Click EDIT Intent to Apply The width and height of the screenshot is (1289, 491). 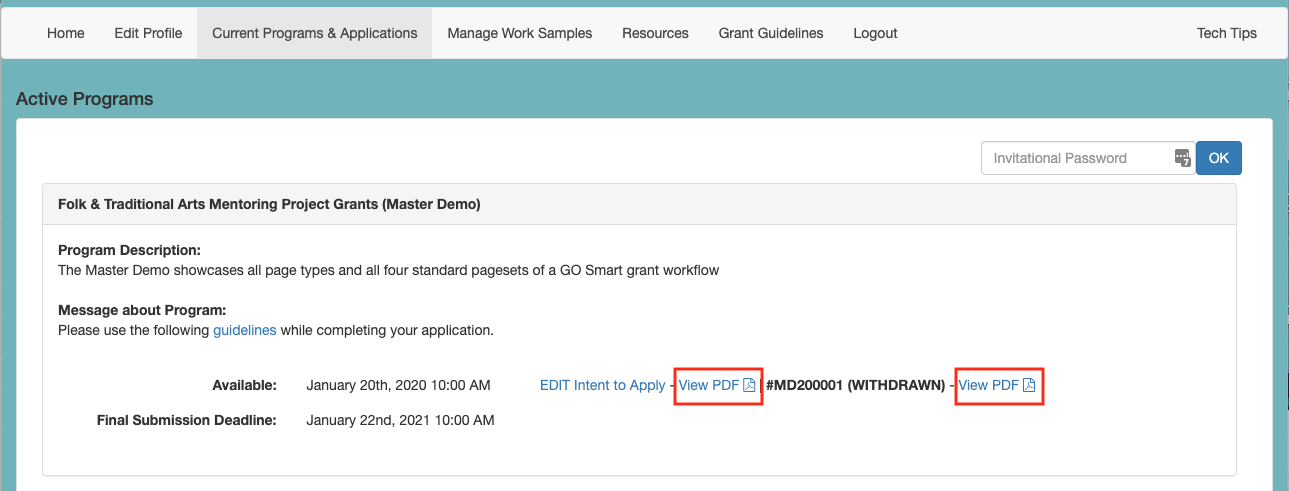click(x=603, y=385)
